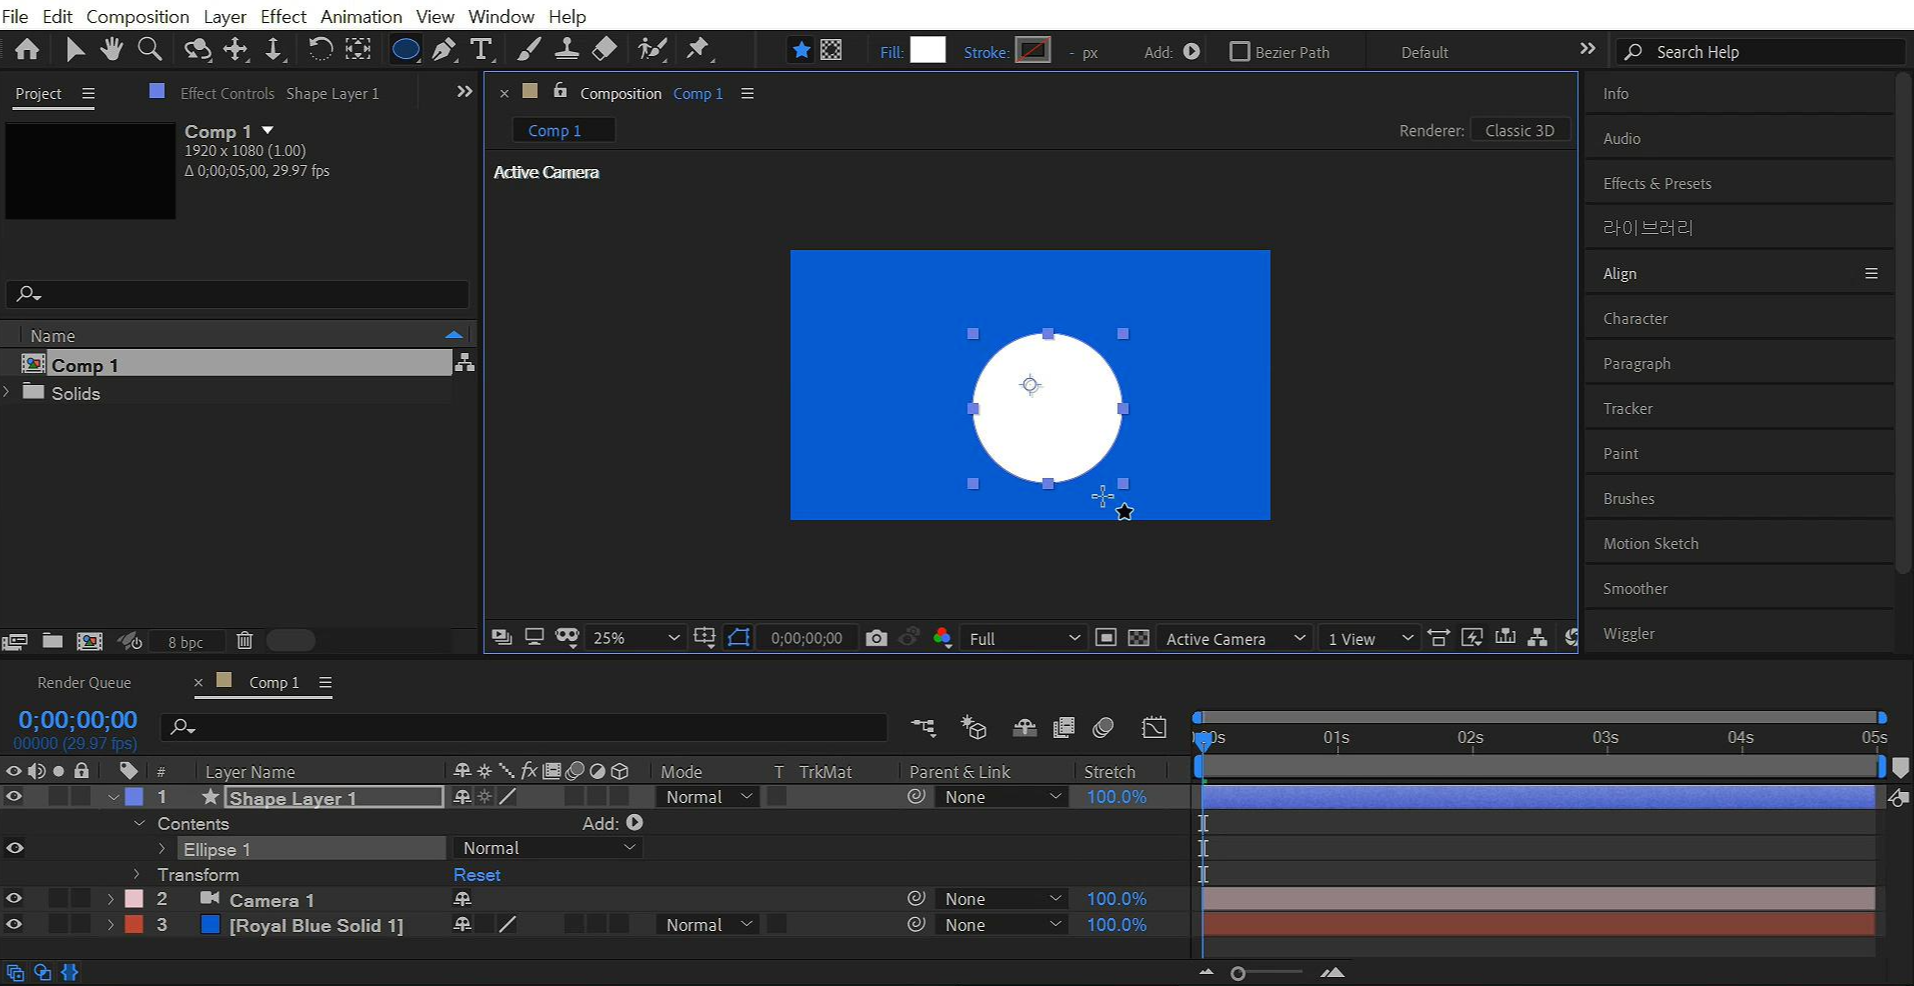Select the Pan Behind anchor point tool
Viewport: 1914px width, 986px height.
pos(358,49)
